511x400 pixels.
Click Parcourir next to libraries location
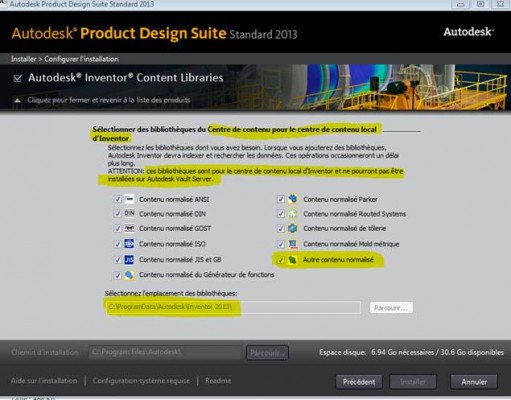(391, 308)
